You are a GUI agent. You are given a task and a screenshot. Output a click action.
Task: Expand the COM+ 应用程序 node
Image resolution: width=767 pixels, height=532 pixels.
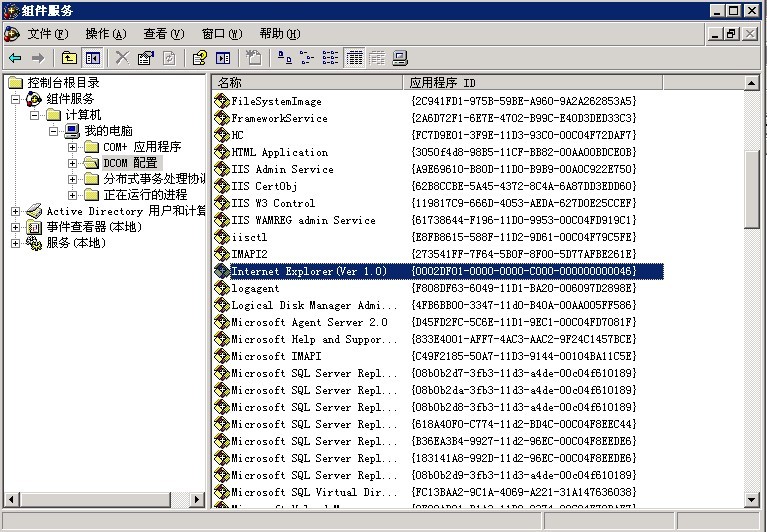click(73, 147)
